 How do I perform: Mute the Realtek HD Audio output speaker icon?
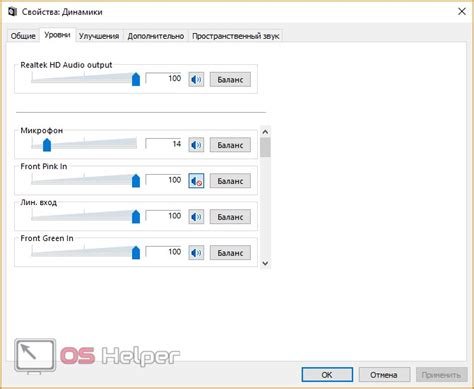pos(196,80)
